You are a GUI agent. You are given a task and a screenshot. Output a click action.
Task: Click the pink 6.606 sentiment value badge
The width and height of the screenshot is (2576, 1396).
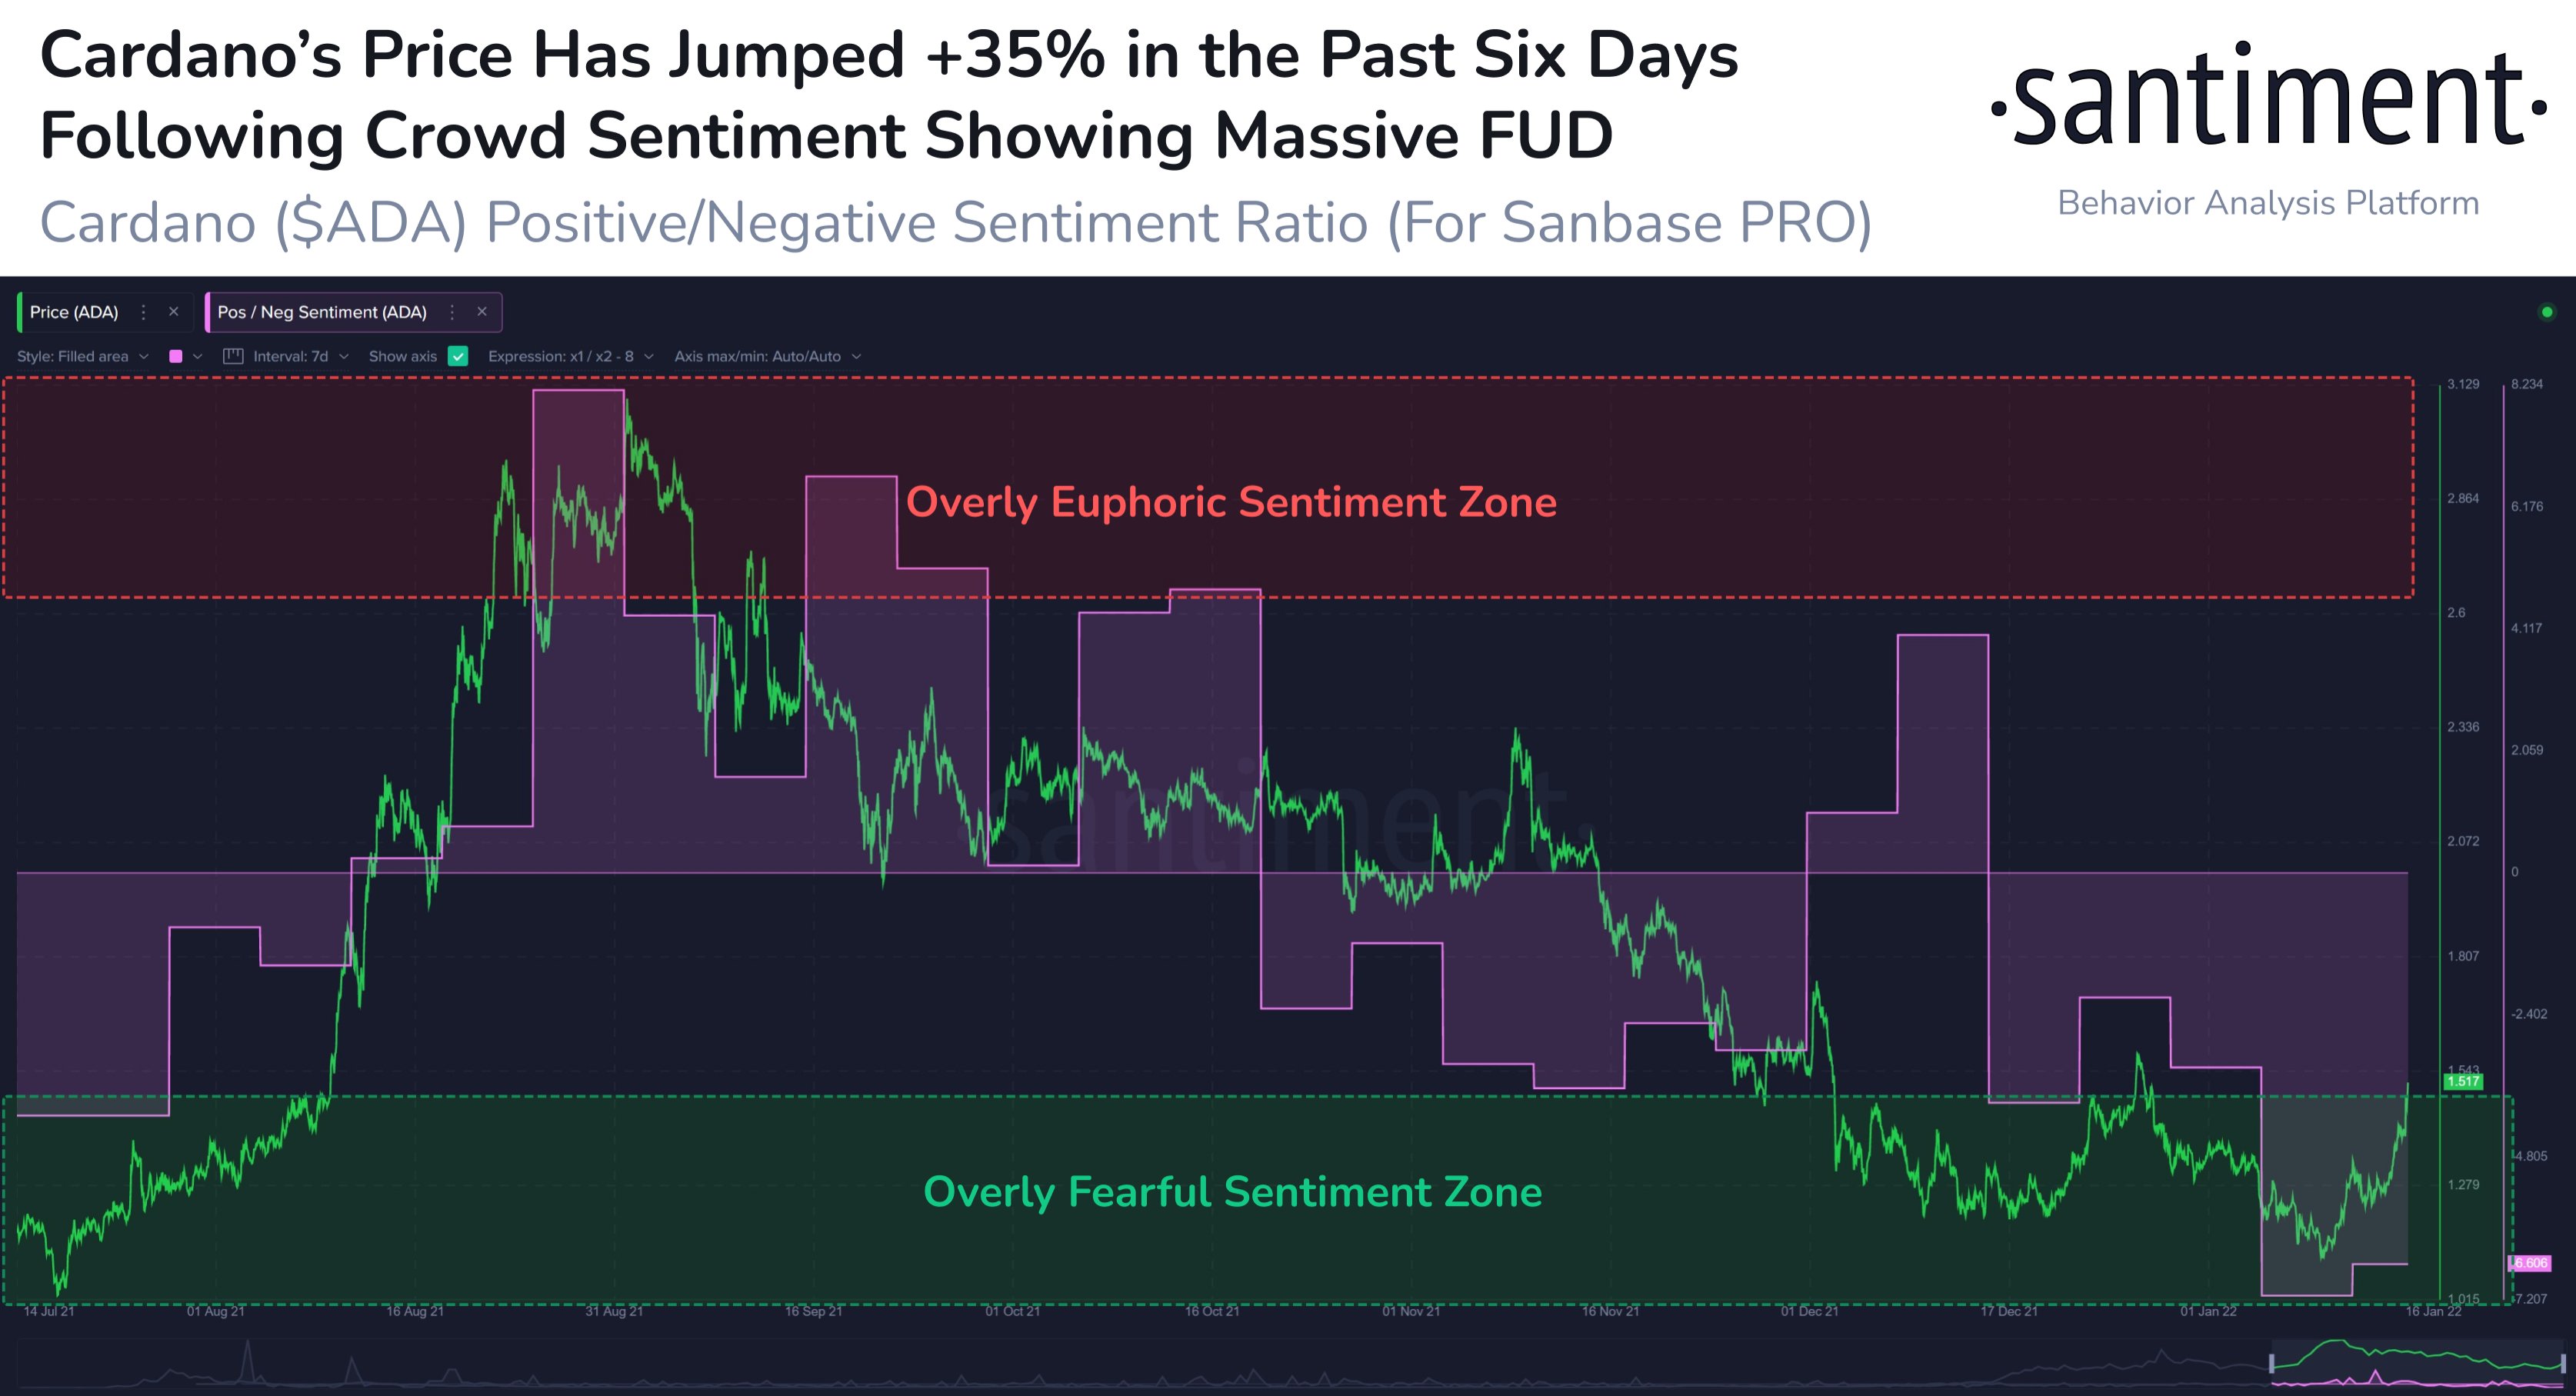click(x=2530, y=1263)
